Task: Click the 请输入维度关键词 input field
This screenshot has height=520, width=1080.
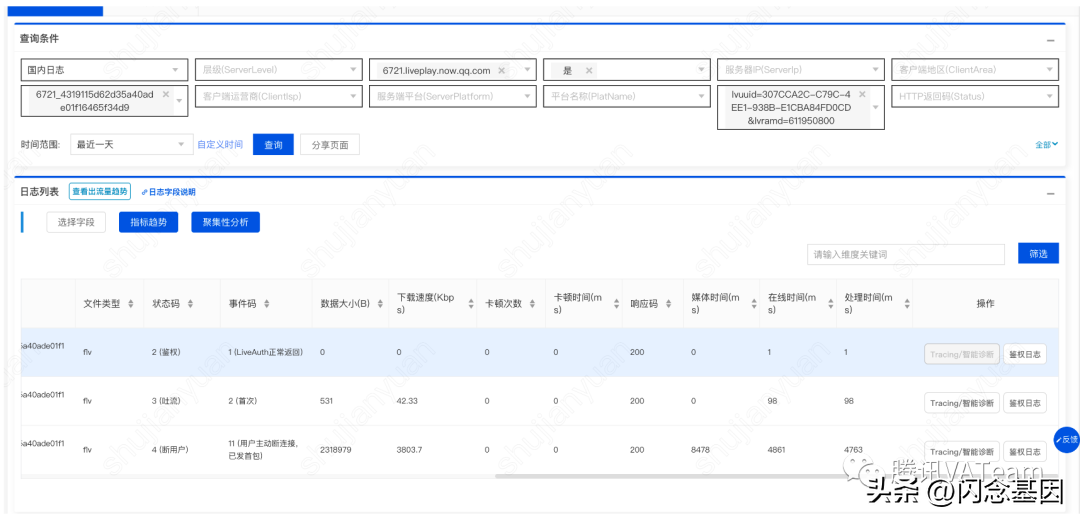Action: pos(906,254)
